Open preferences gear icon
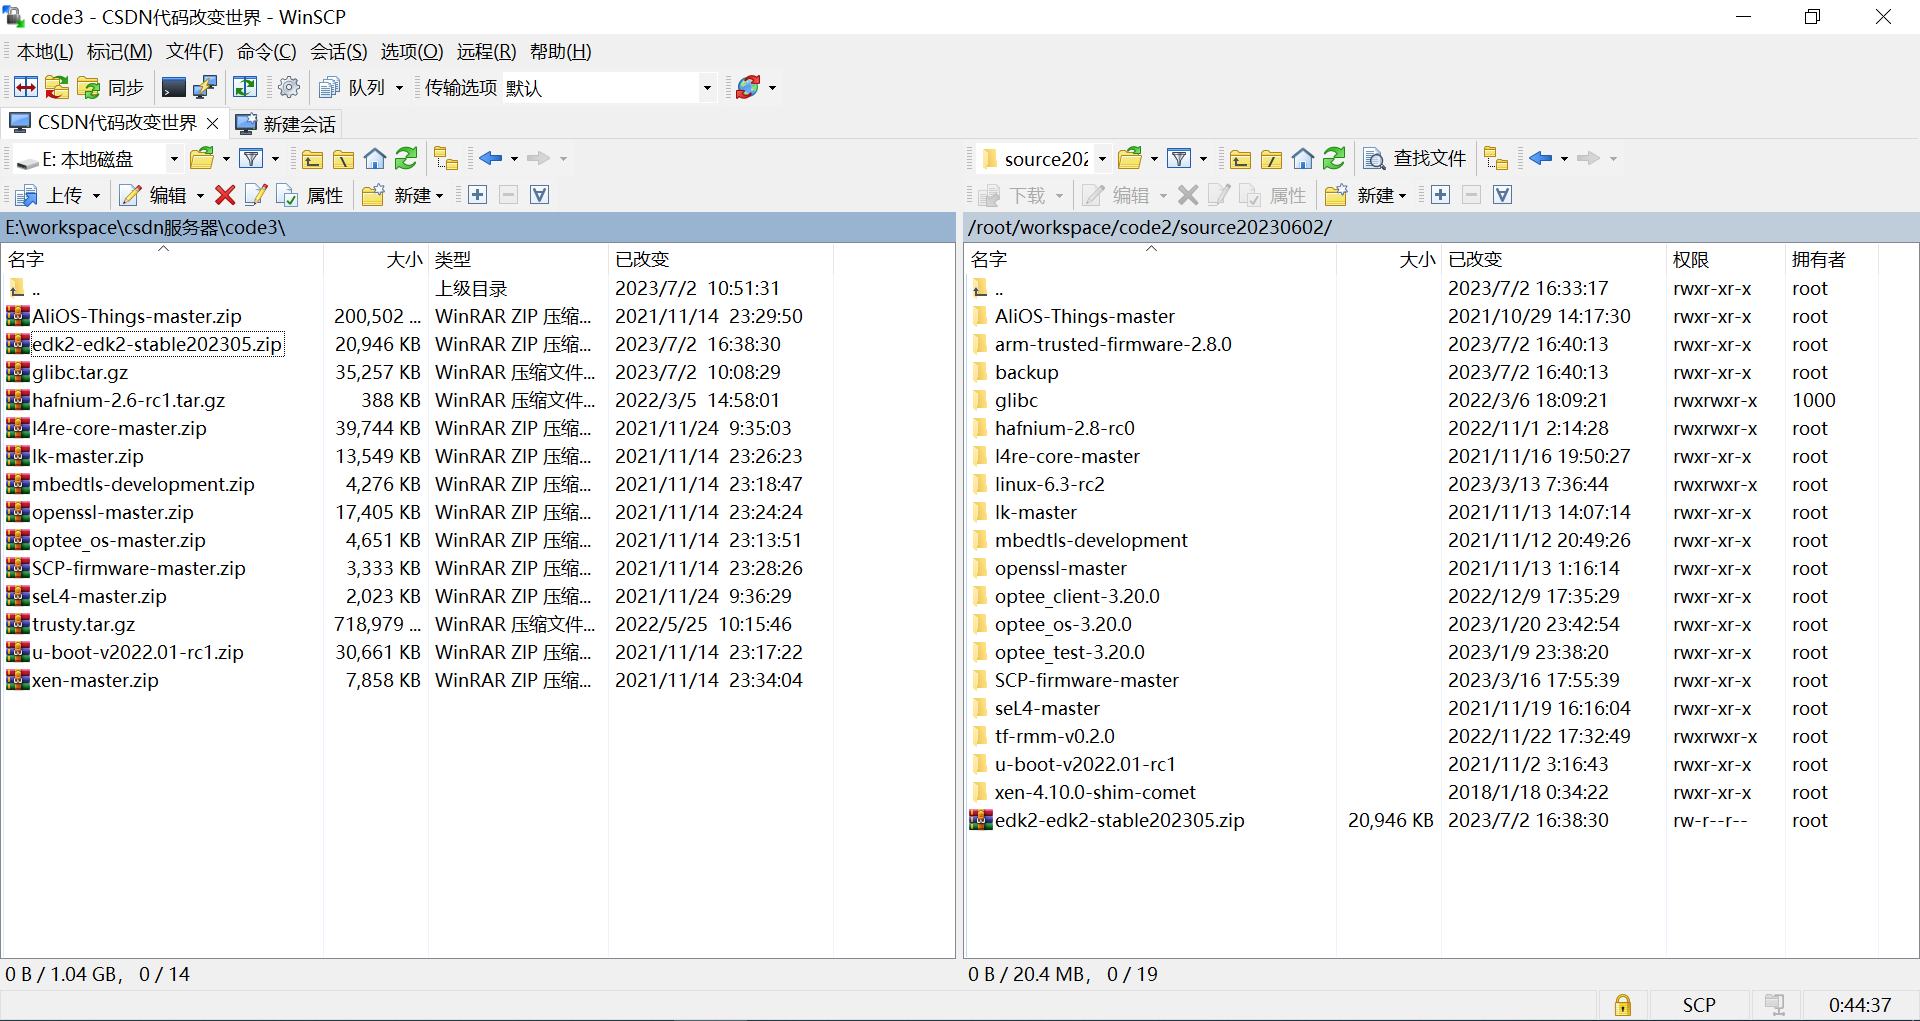The width and height of the screenshot is (1920, 1021). pyautogui.click(x=289, y=88)
